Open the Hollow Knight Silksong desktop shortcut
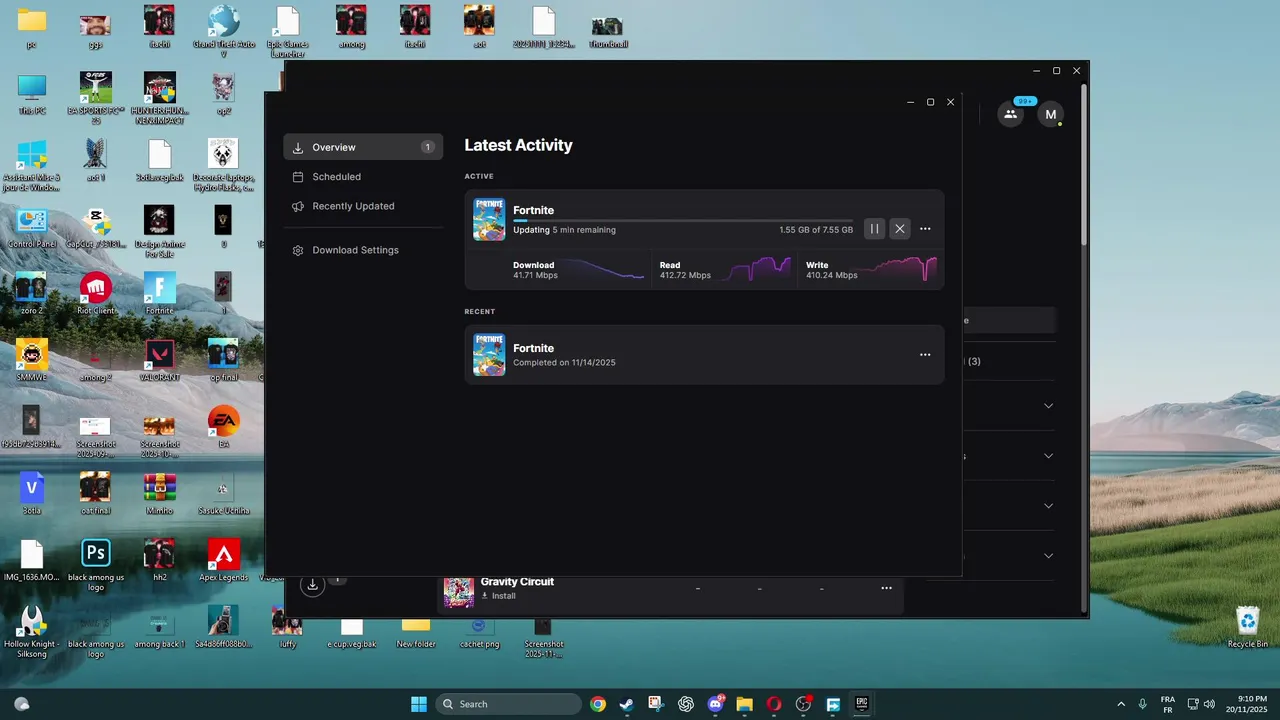1280x720 pixels. click(31, 631)
